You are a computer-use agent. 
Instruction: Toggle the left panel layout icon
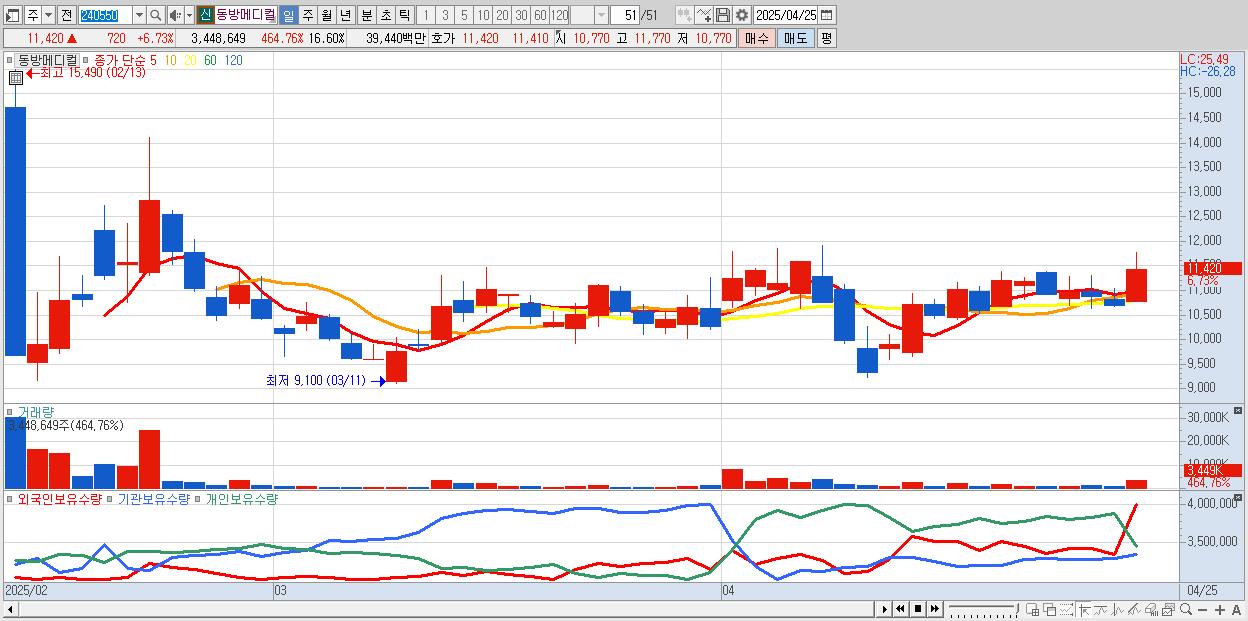[13, 15]
